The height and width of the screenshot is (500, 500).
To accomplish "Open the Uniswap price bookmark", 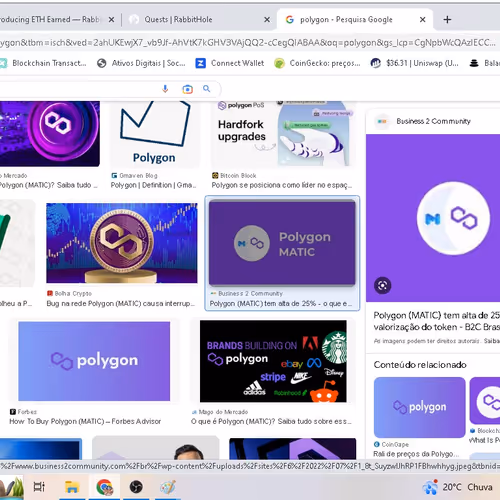I will [x=415, y=63].
